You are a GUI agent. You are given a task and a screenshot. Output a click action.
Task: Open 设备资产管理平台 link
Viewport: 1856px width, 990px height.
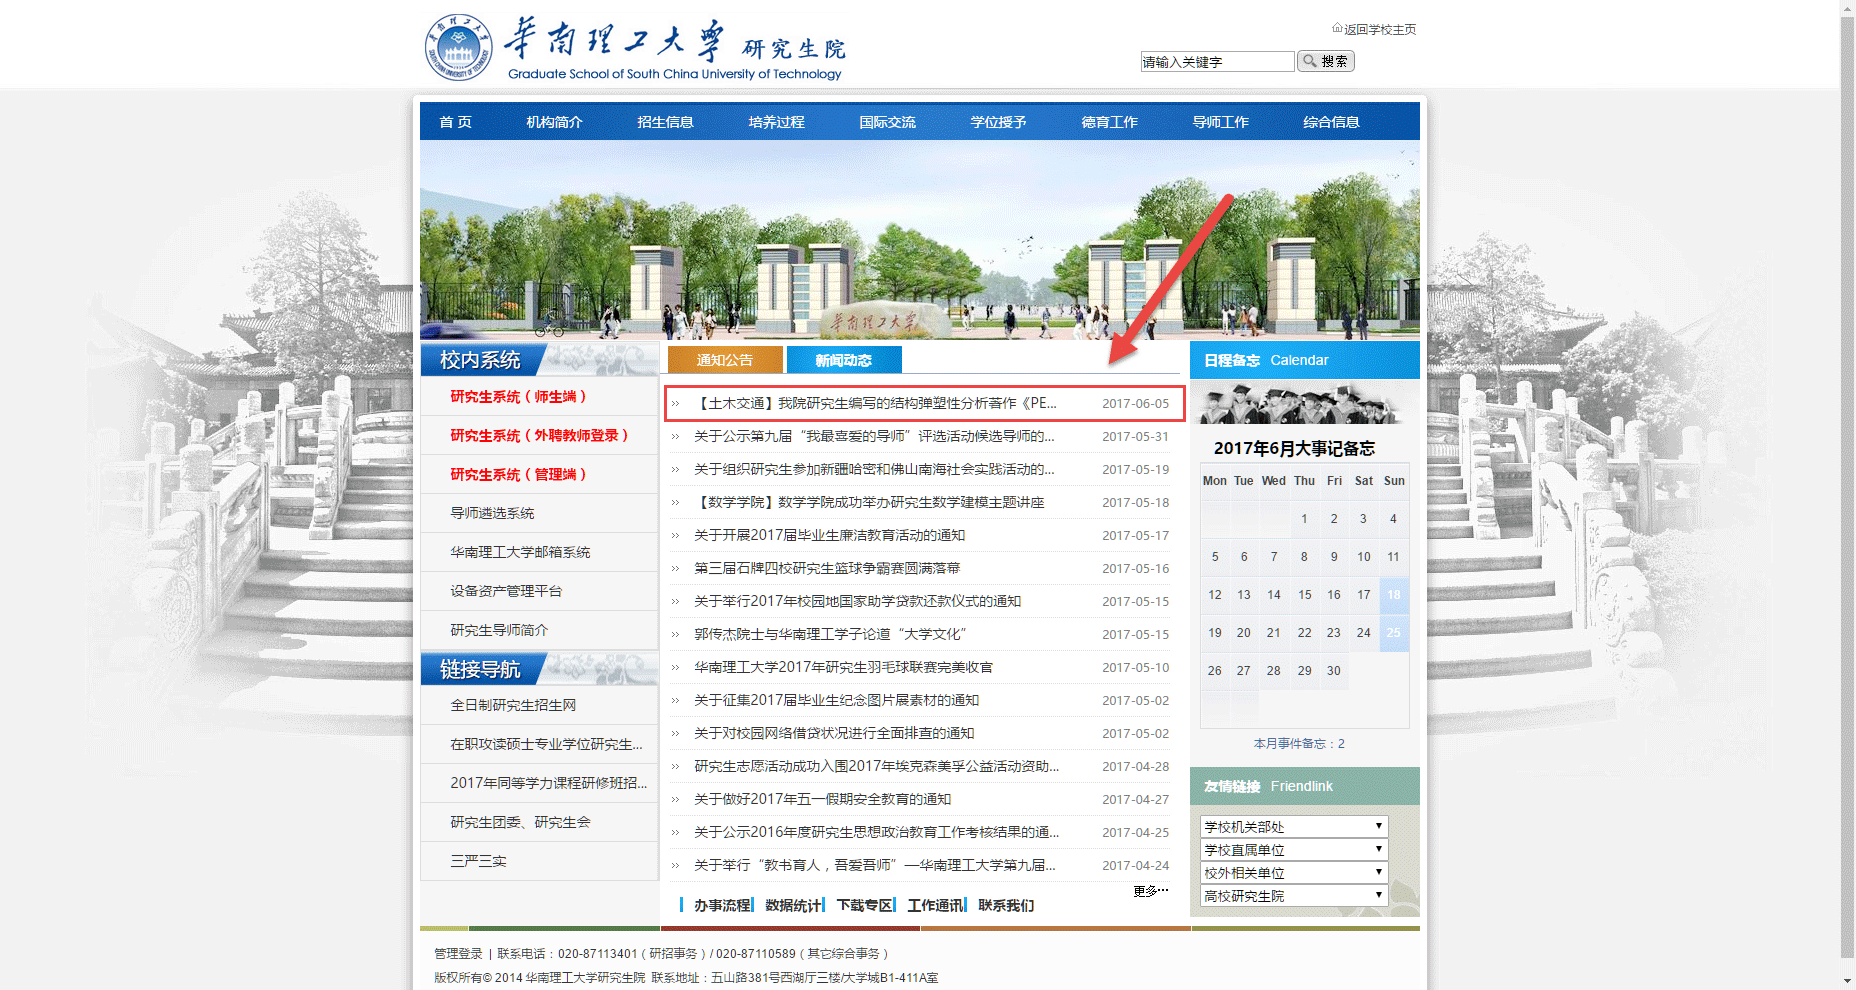coord(506,591)
